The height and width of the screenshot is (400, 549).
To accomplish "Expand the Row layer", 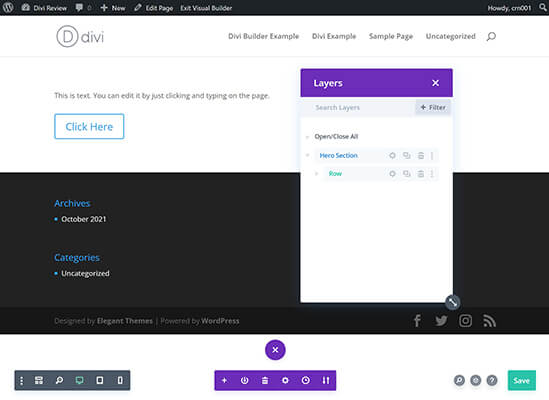I will tap(317, 173).
